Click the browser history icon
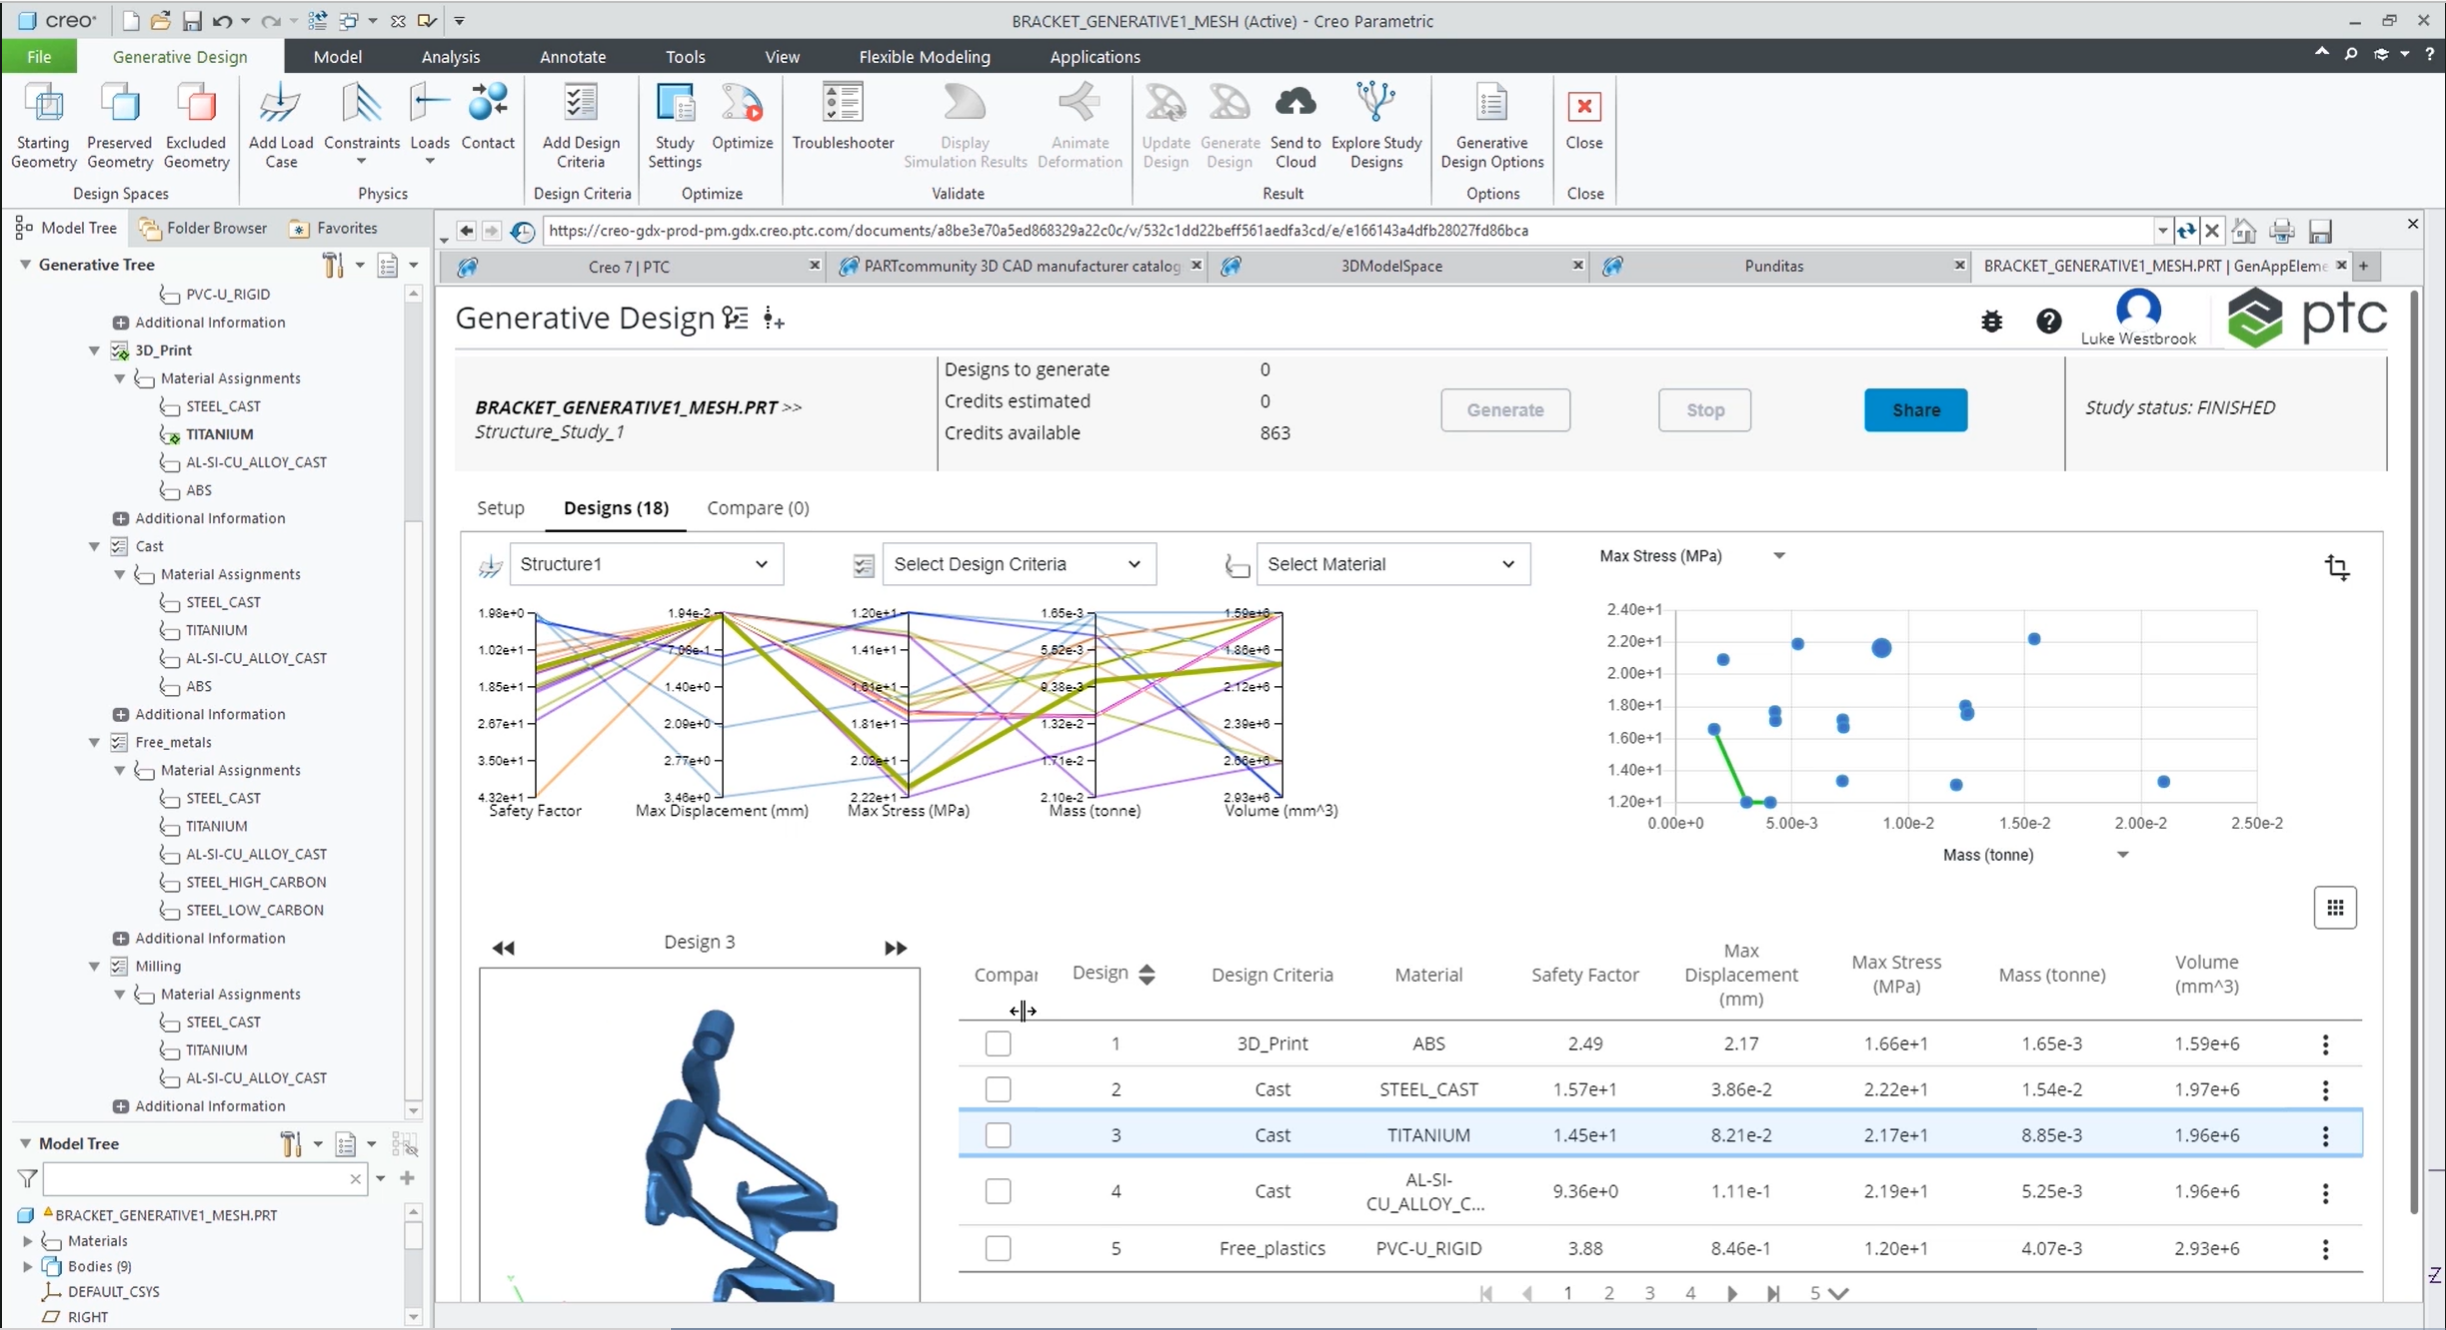The image size is (2446, 1330). tap(522, 231)
